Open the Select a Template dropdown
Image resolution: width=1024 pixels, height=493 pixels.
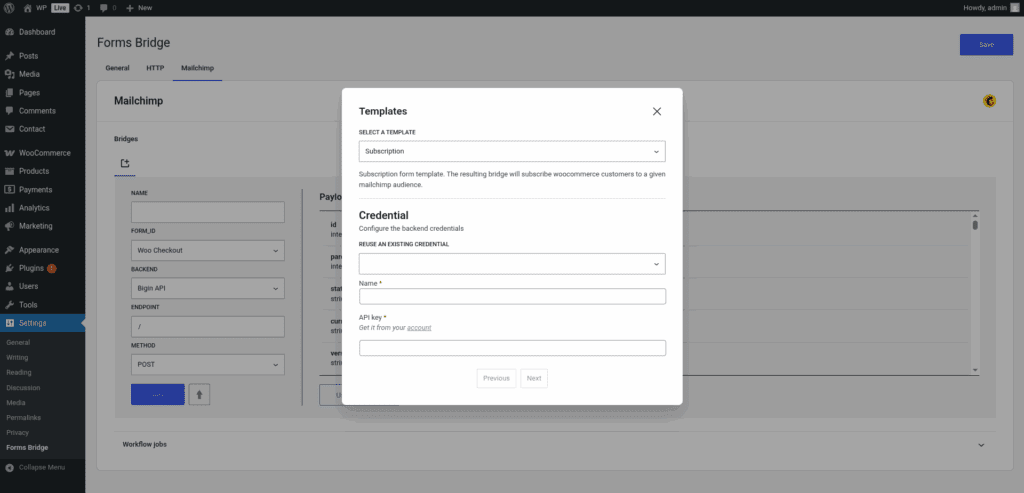coord(512,151)
